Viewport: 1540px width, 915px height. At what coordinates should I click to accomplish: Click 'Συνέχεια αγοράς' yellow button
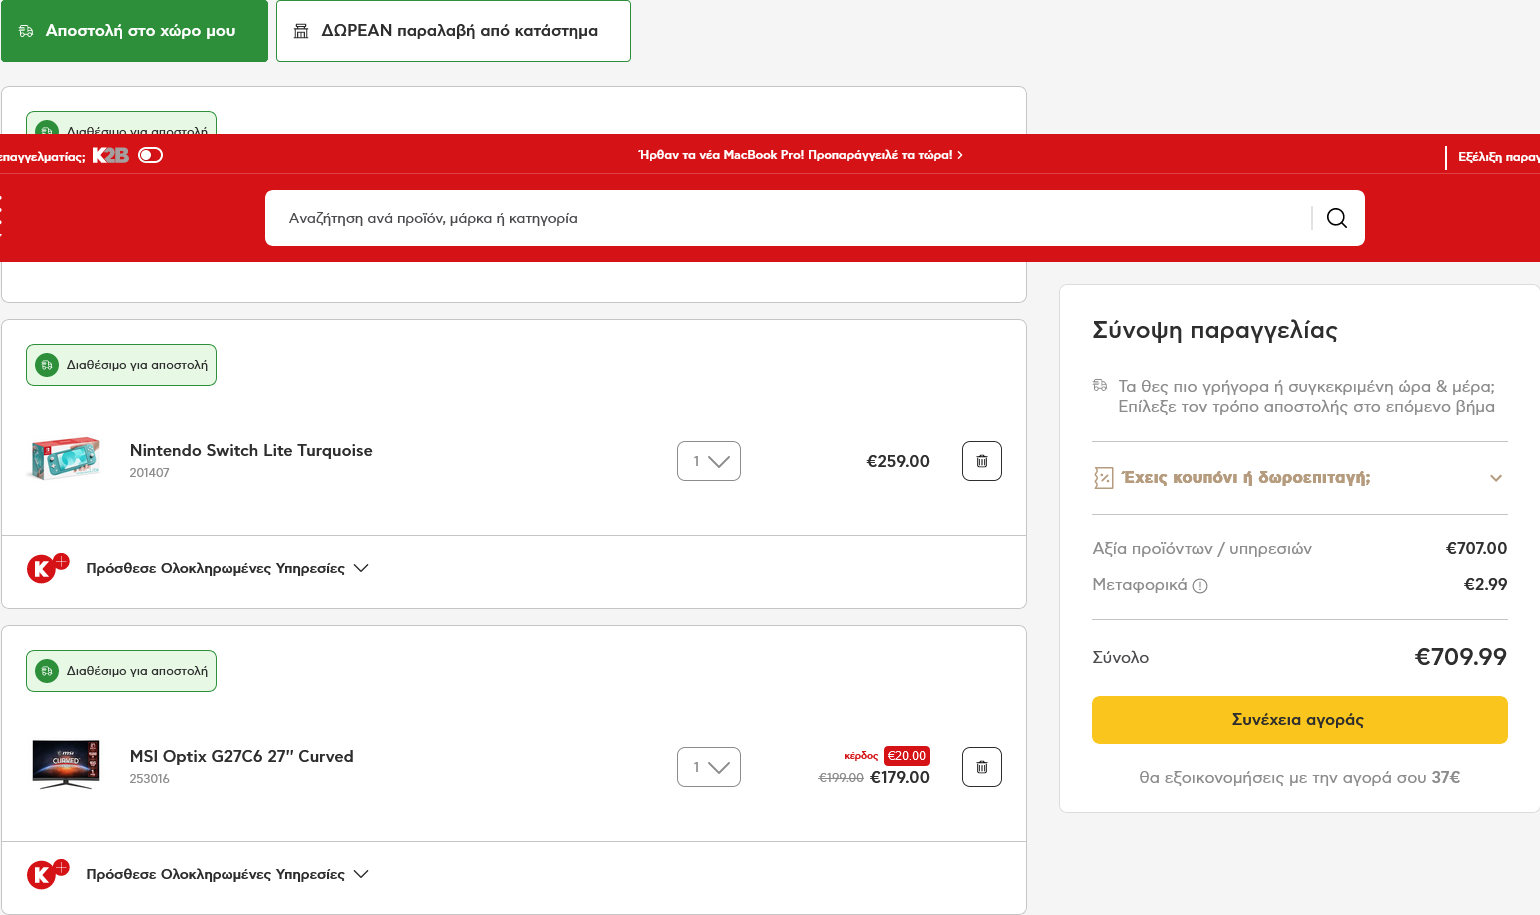(1299, 720)
